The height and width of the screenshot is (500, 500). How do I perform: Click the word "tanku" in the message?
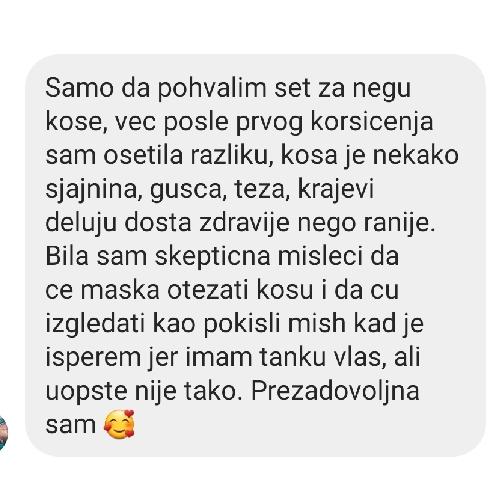pyautogui.click(x=293, y=357)
